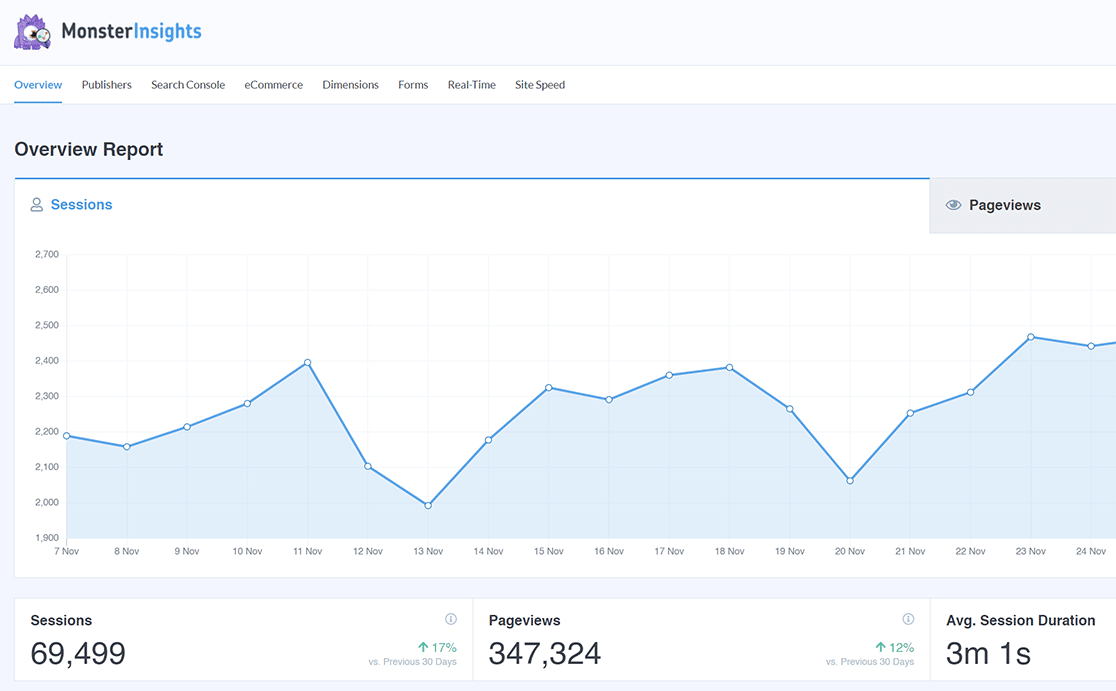This screenshot has height=691, width=1116.
Task: Click the 20 Nov x-axis label
Action: click(x=850, y=552)
